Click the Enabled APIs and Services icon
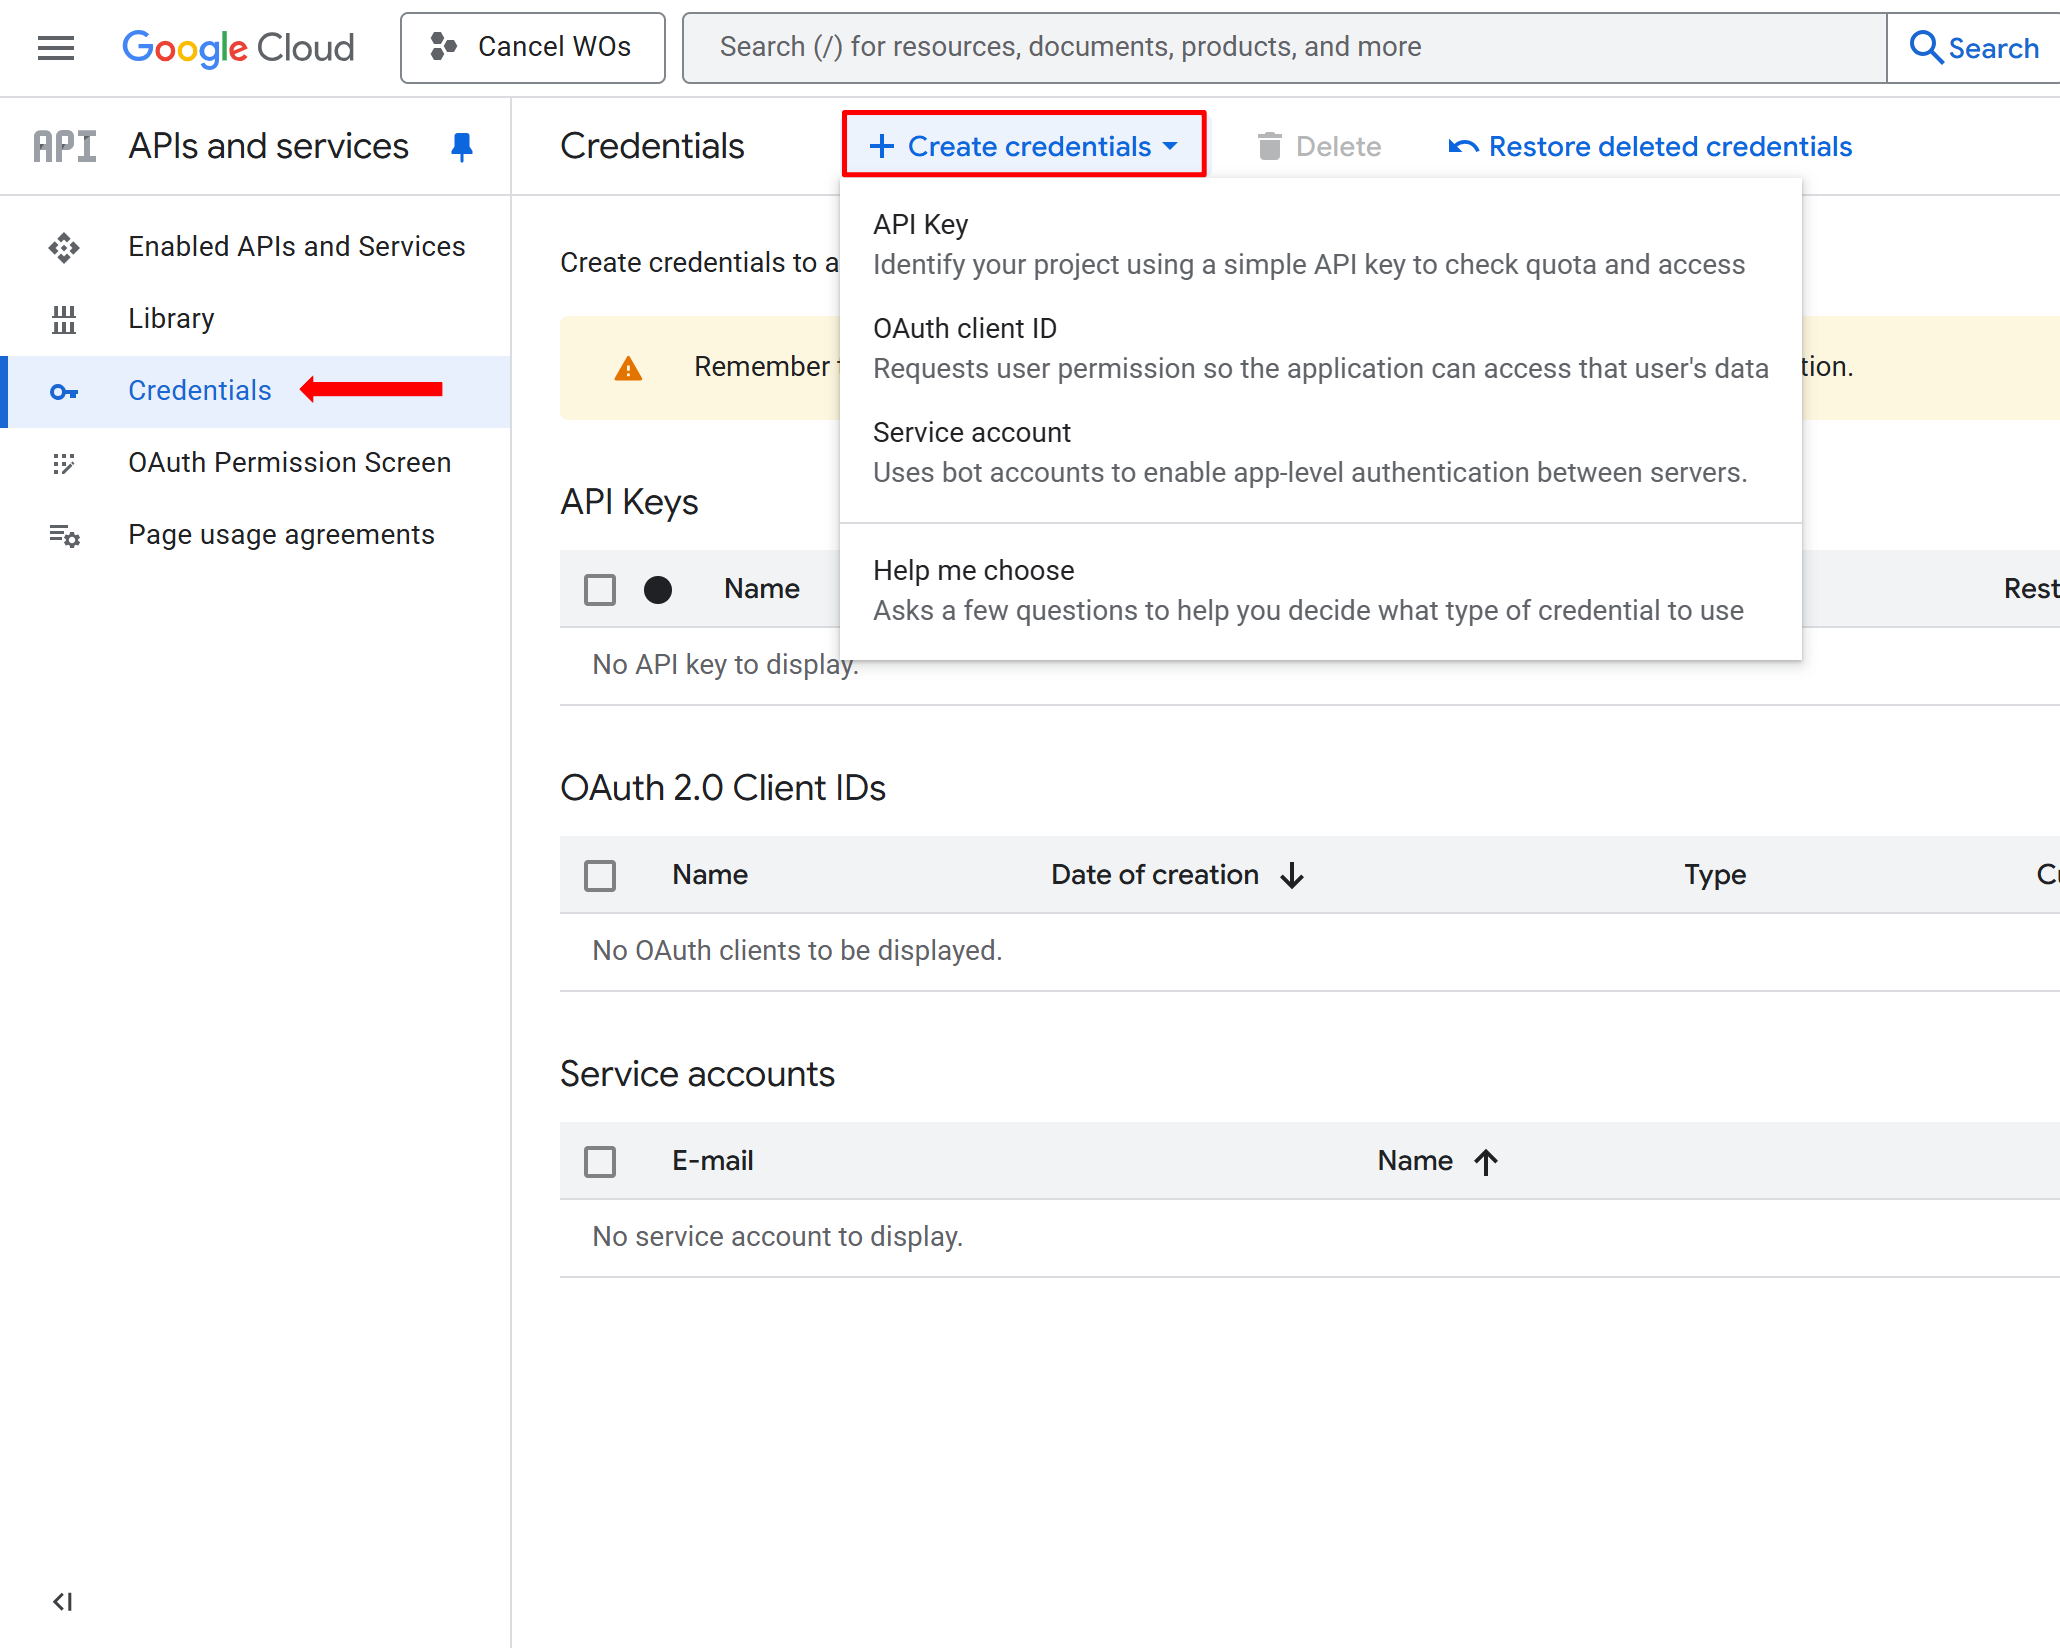 point(64,247)
